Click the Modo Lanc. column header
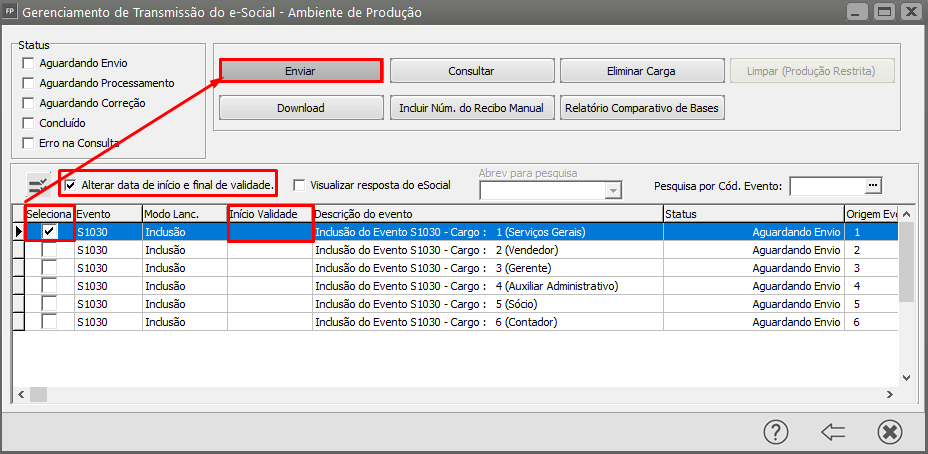This screenshot has width=928, height=454. click(185, 214)
